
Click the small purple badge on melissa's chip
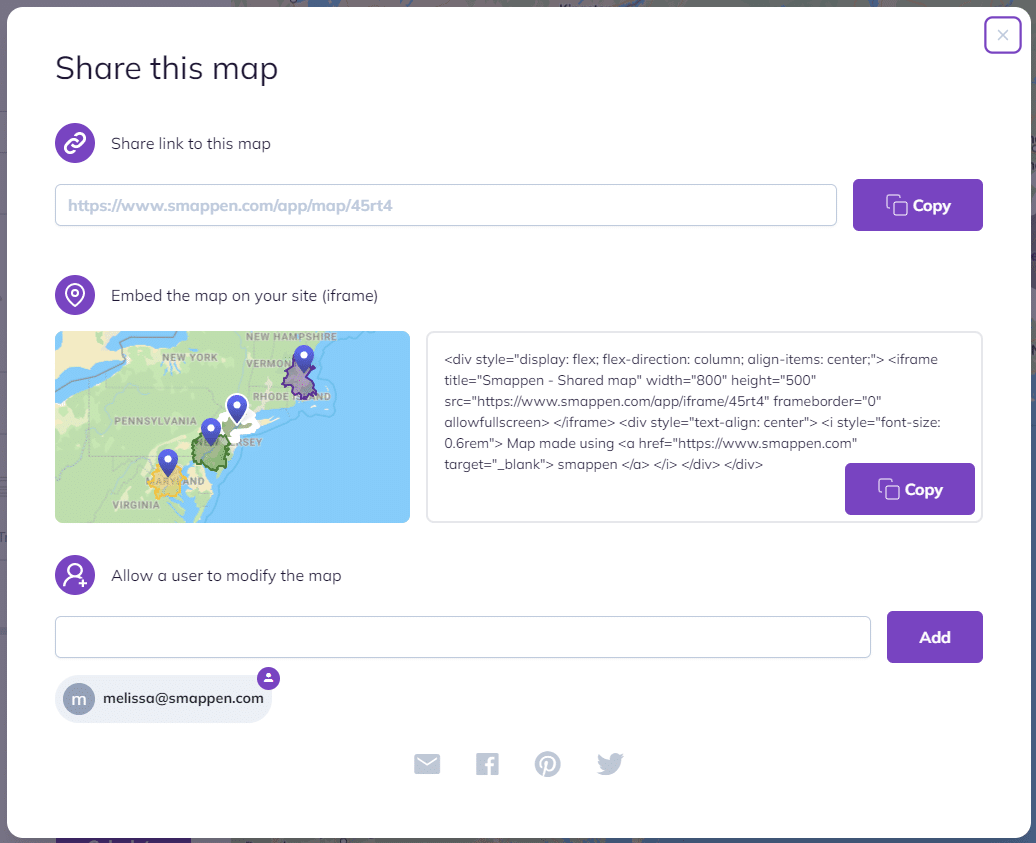click(268, 678)
